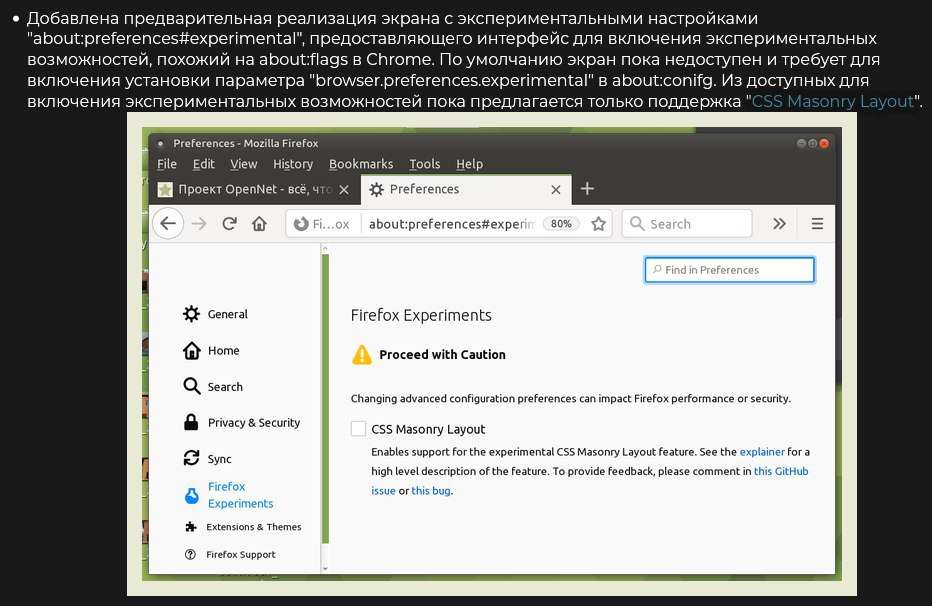This screenshot has height=606, width=932.
Task: Click the General gear icon in the sidebar
Action: coord(191,314)
